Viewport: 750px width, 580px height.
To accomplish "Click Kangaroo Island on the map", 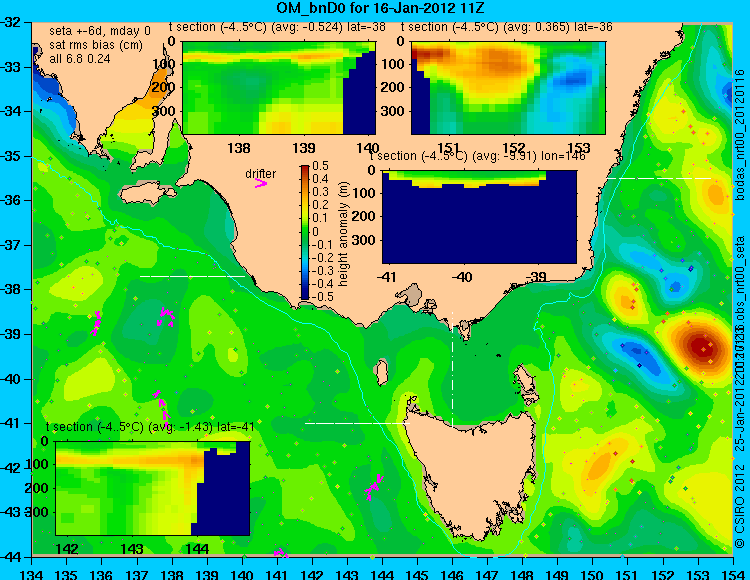I will coord(148,194).
